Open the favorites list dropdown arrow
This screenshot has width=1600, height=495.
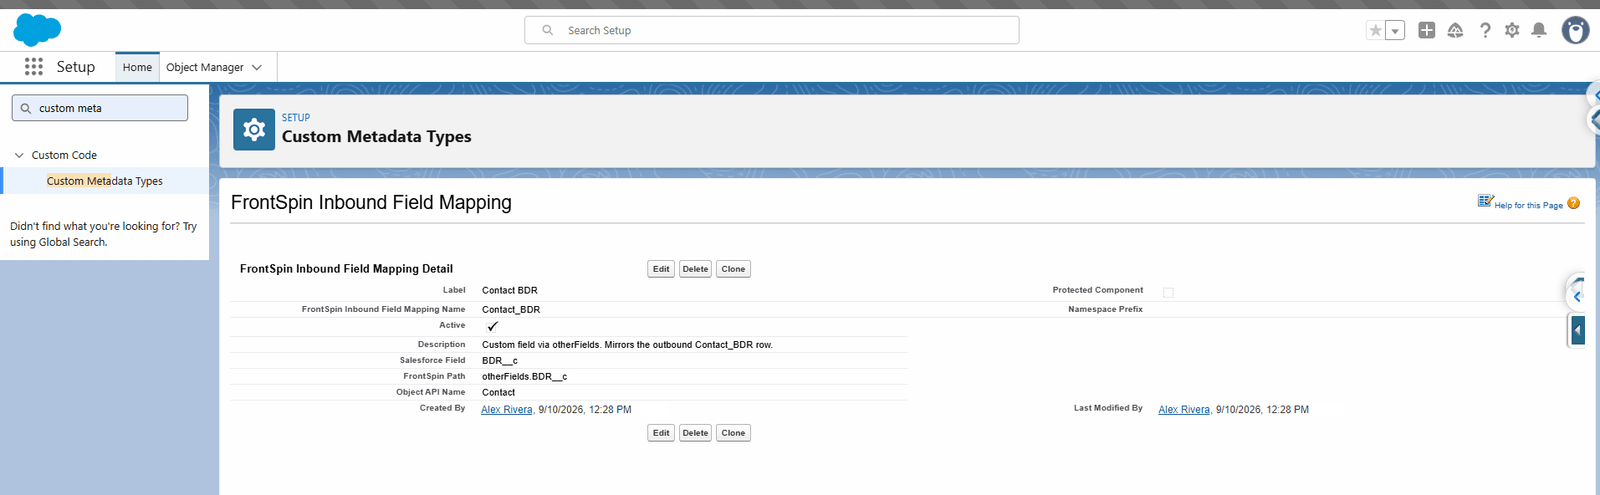click(x=1395, y=31)
